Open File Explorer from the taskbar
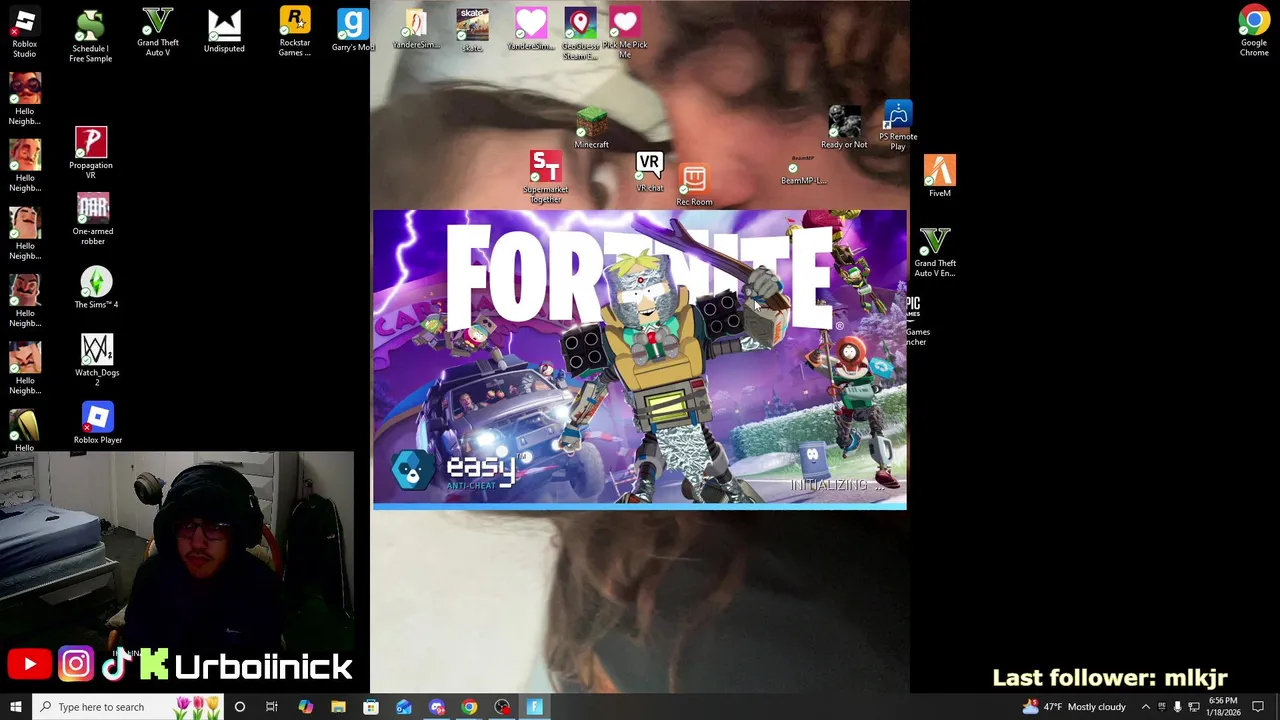The image size is (1280, 720). click(x=338, y=707)
